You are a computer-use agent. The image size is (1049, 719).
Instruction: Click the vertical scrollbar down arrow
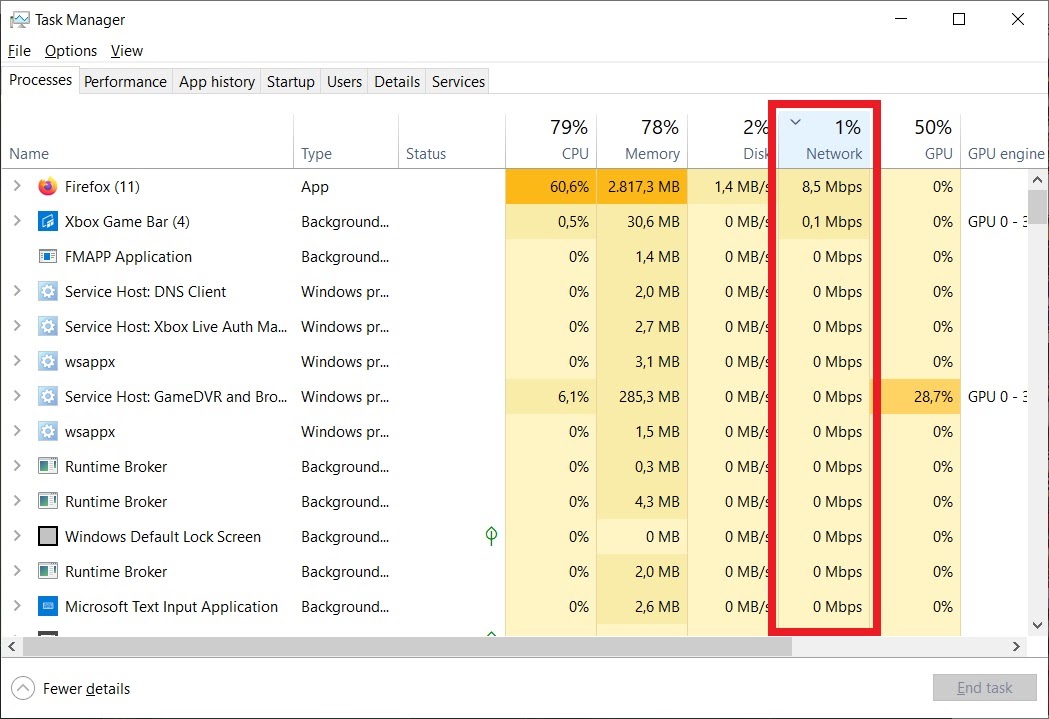[x=1038, y=625]
